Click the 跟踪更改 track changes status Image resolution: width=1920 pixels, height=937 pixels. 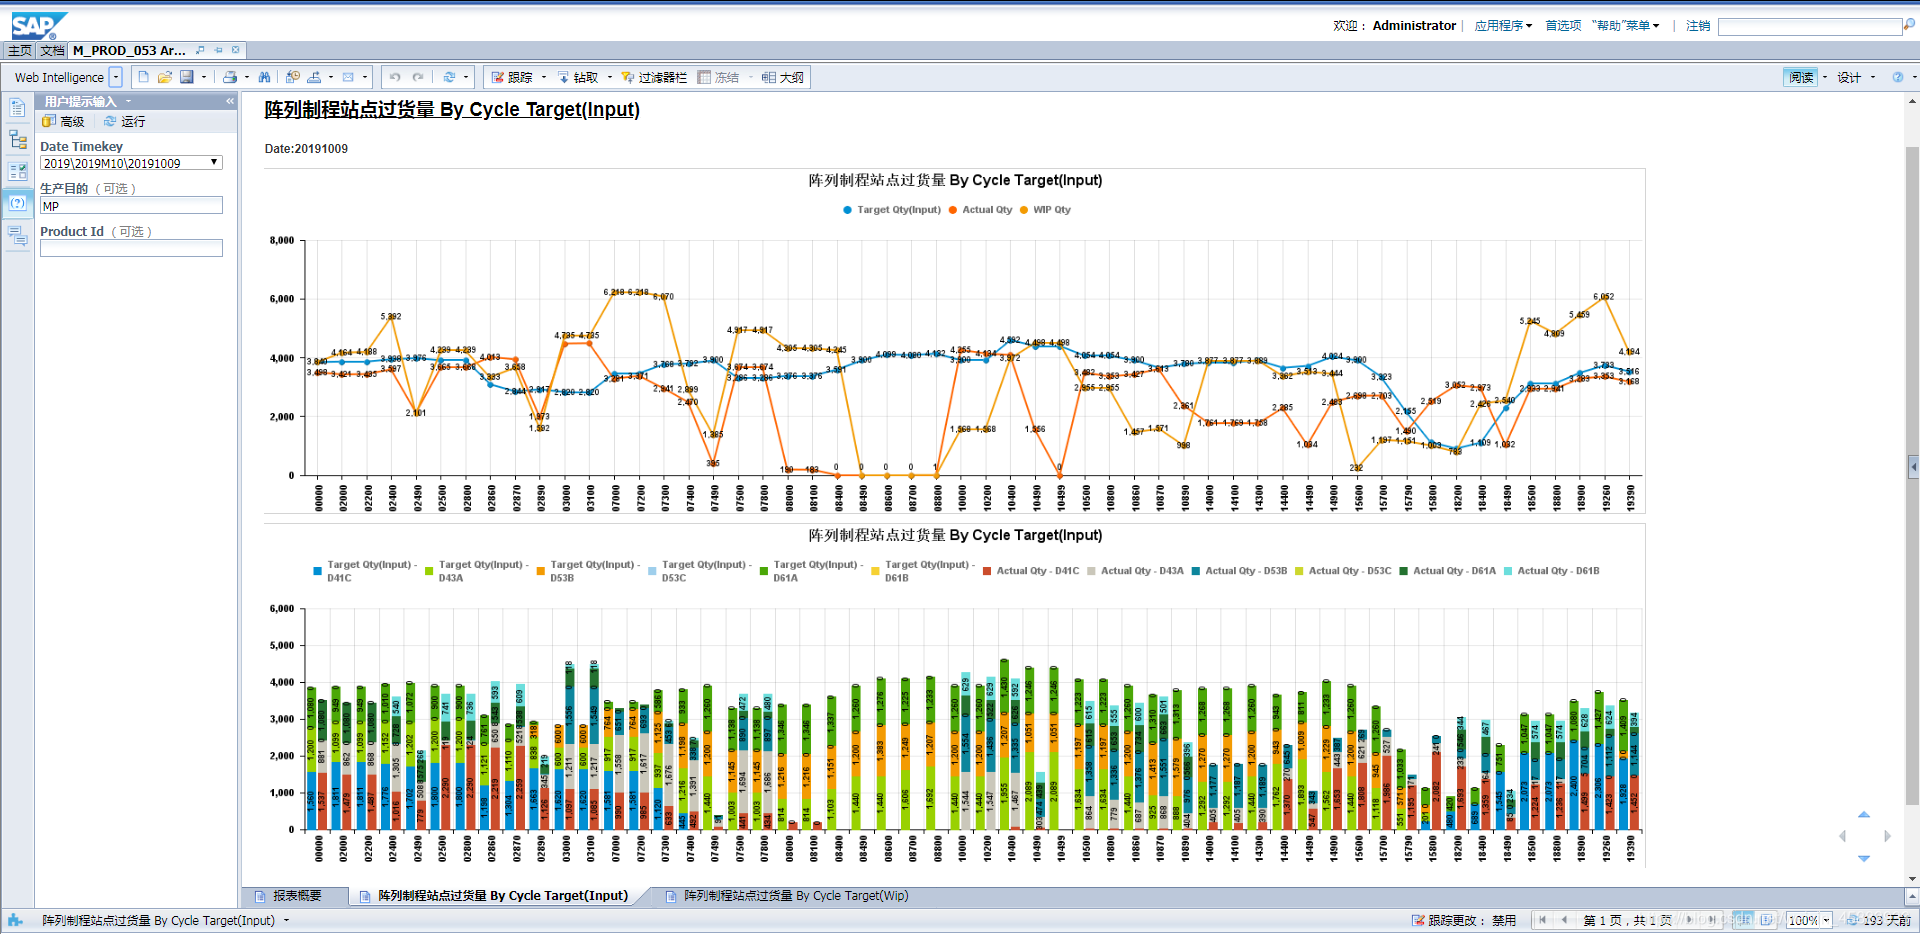pos(1464,920)
